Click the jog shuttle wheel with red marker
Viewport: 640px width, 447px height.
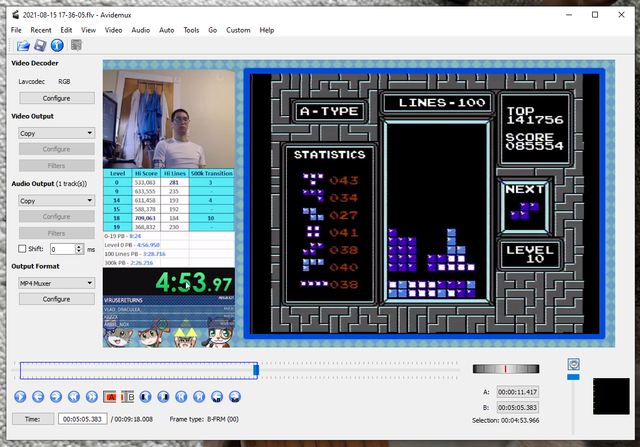click(506, 369)
